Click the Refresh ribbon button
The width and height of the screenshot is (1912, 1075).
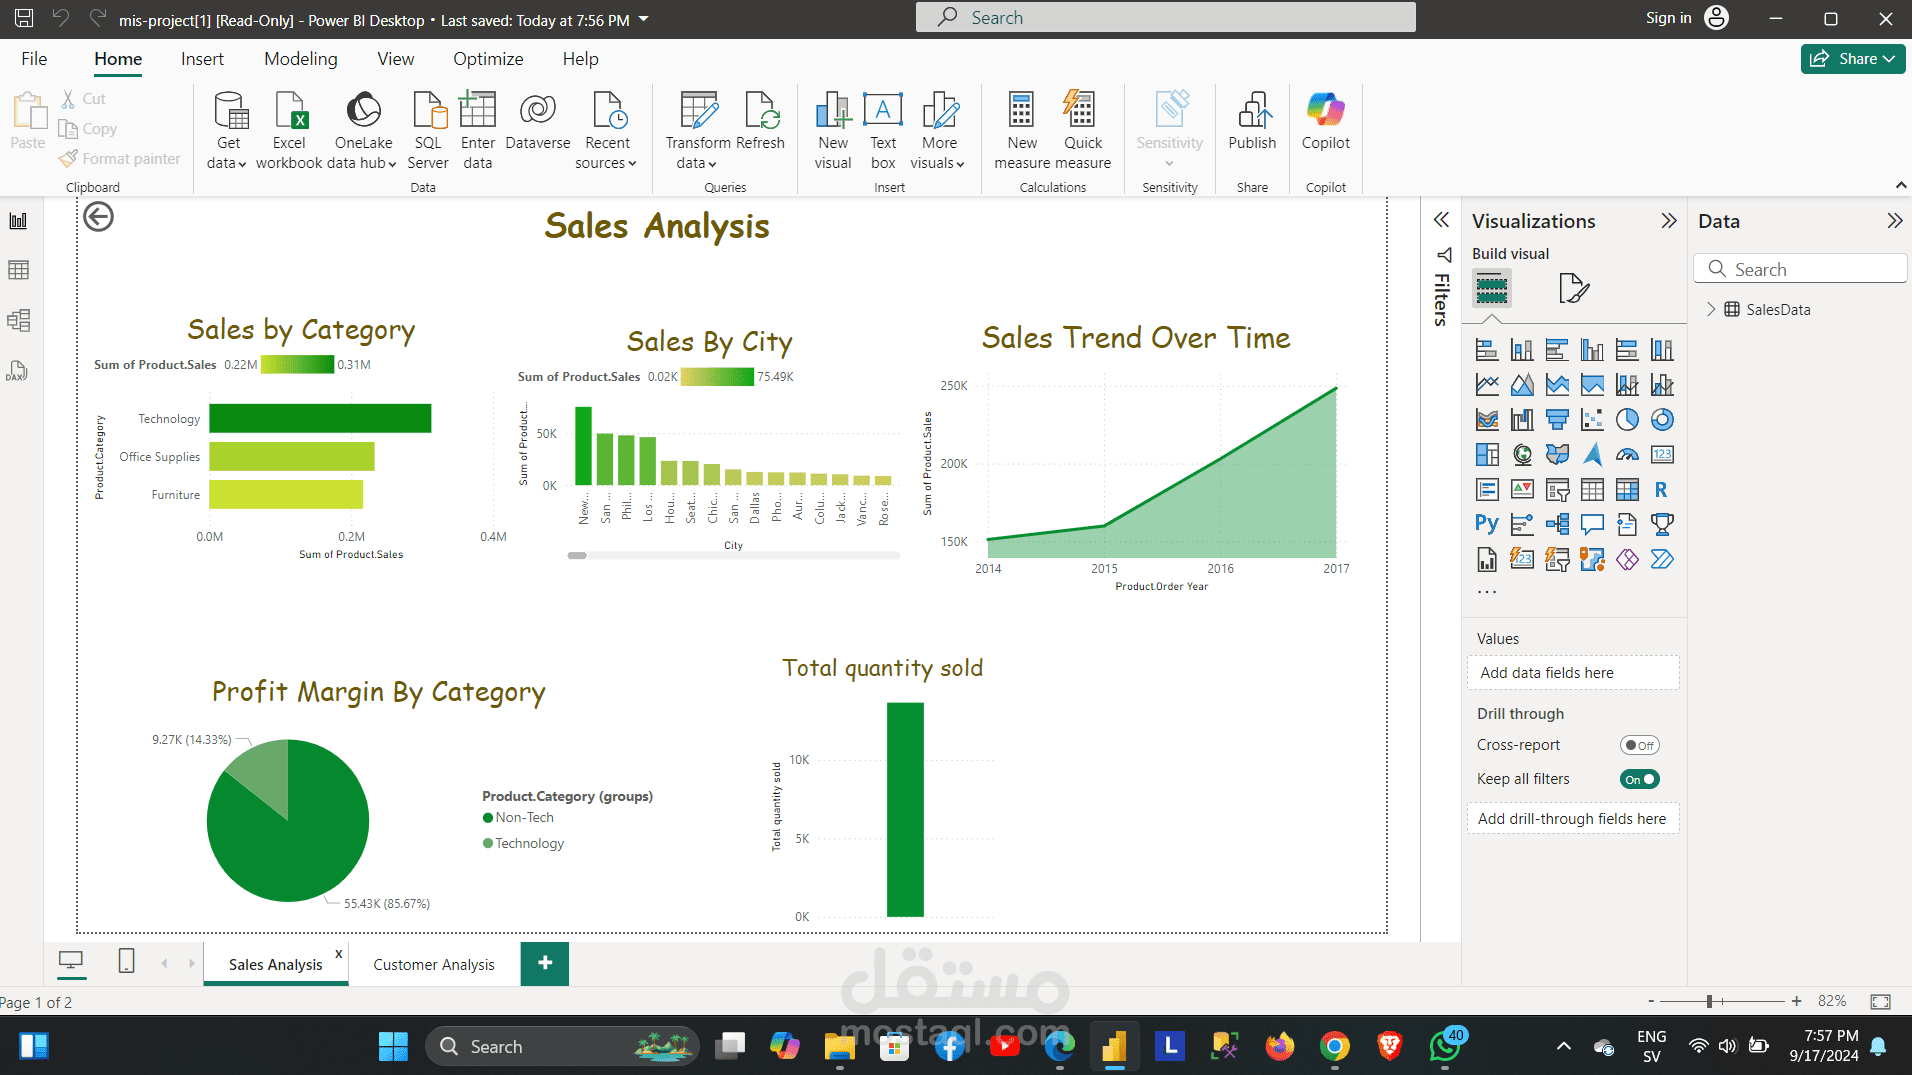pyautogui.click(x=760, y=124)
